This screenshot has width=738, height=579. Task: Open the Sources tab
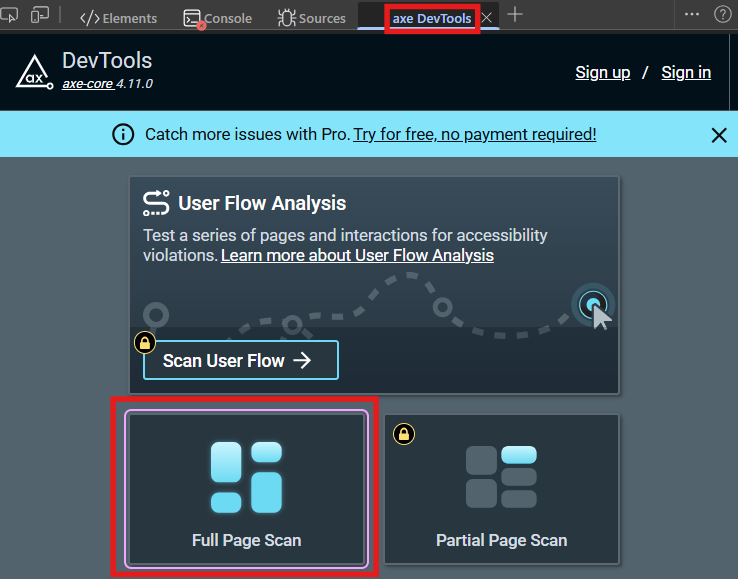click(312, 18)
